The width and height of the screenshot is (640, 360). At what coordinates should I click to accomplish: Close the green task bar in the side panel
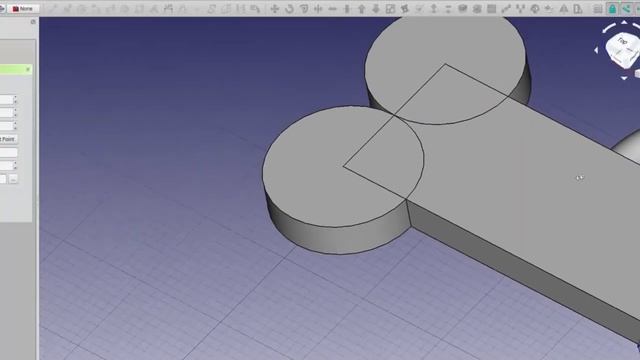[28, 69]
